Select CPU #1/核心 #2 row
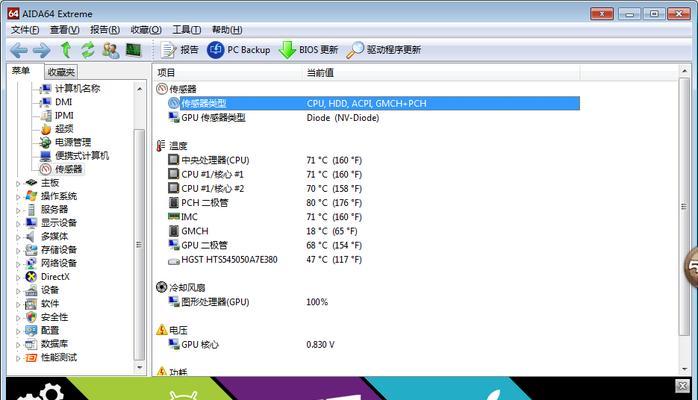The image size is (698, 400). click(373, 189)
